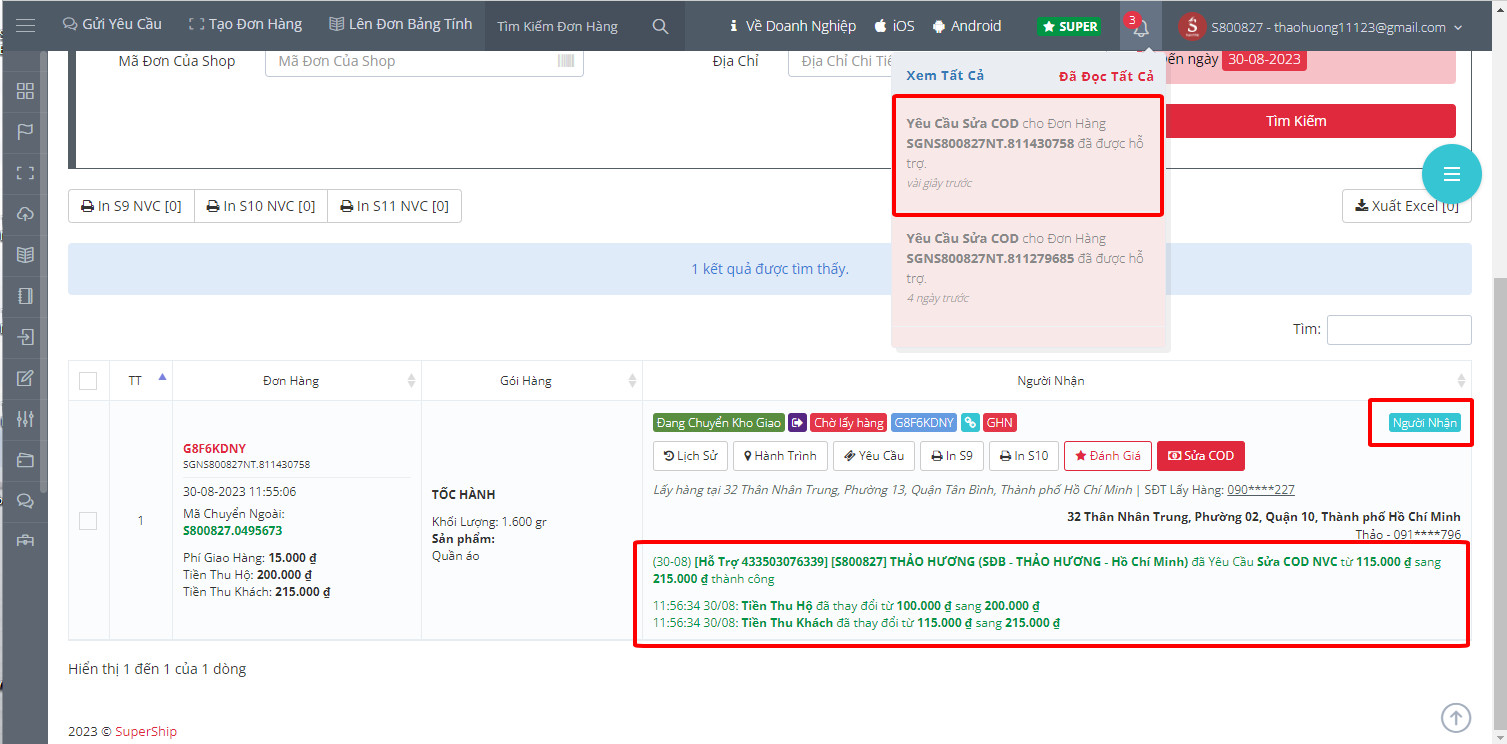Click the scroll-to-top arrow circle

pyautogui.click(x=1456, y=717)
